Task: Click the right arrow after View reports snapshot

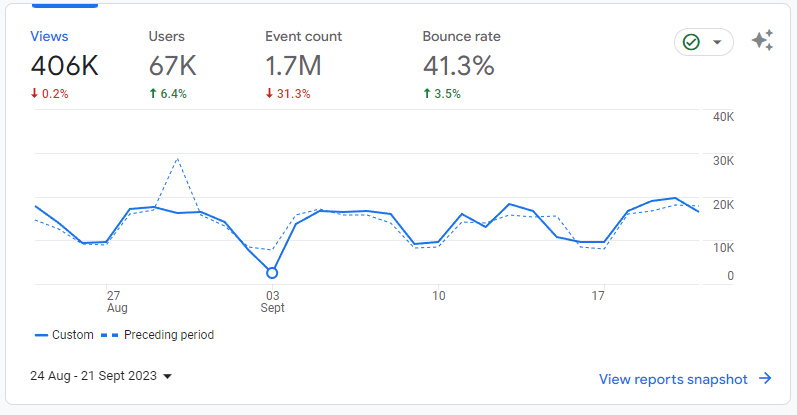Action: [765, 379]
